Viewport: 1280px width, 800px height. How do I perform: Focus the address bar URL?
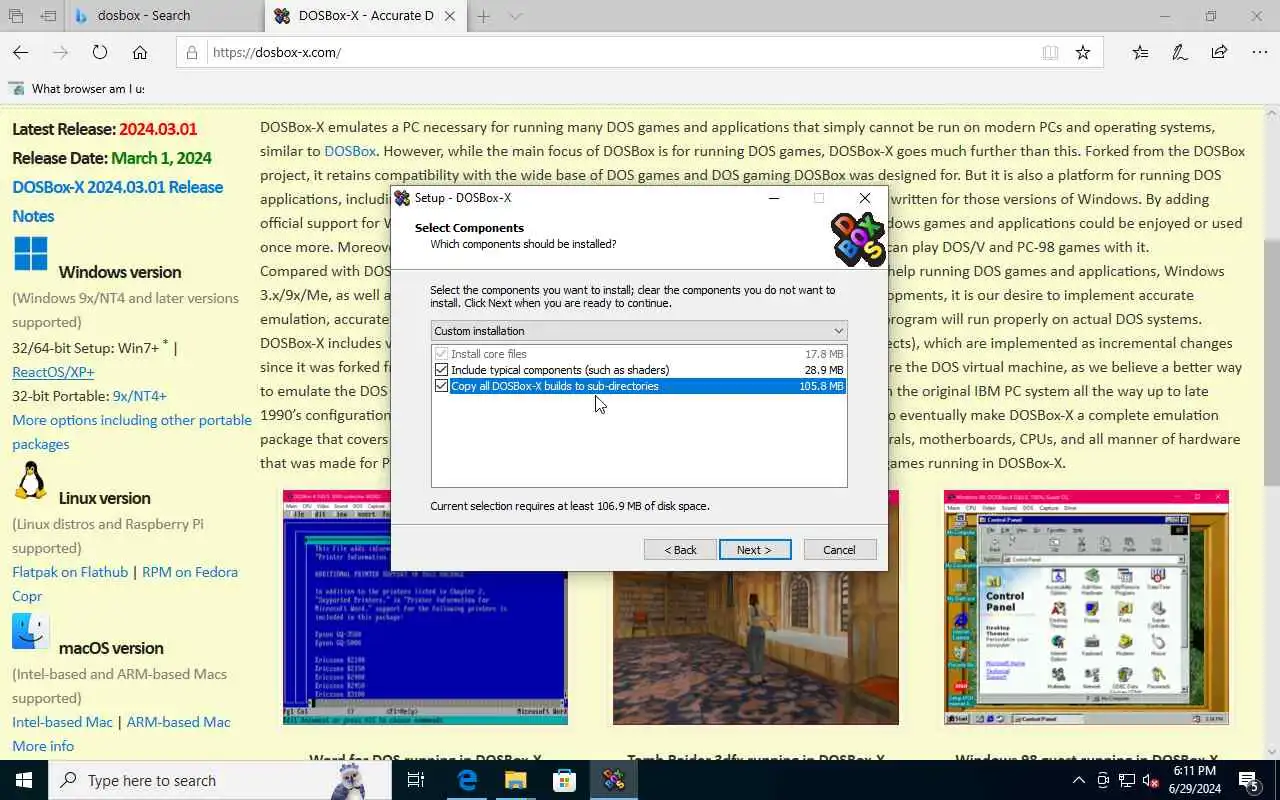coord(620,52)
